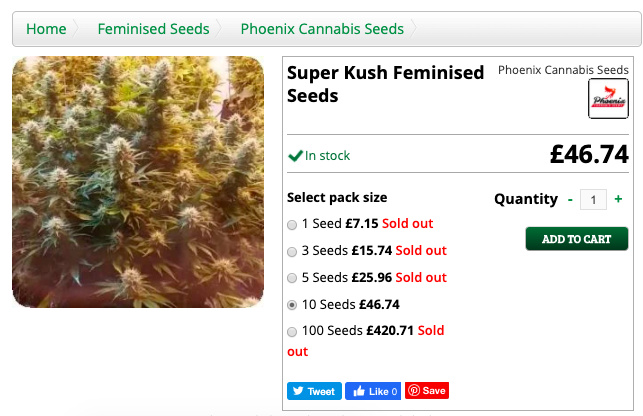This screenshot has width=643, height=416.
Task: Open the Feminised Seeds breadcrumb
Action: (x=153, y=29)
